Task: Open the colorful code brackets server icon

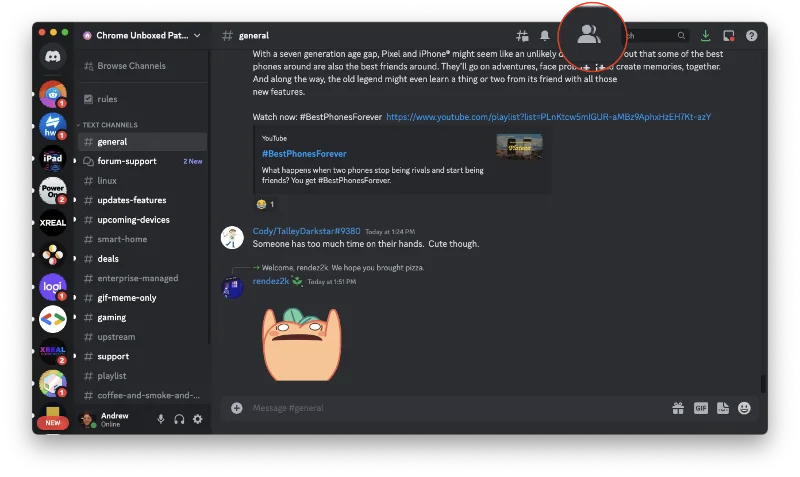Action: click(53, 319)
